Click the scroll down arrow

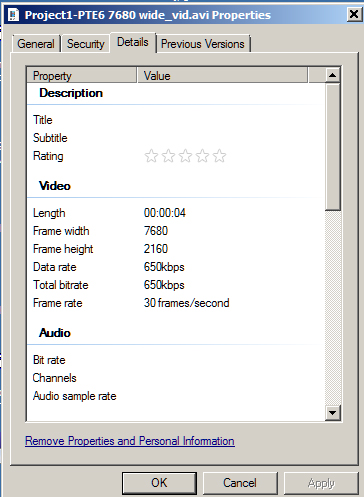tap(332, 413)
